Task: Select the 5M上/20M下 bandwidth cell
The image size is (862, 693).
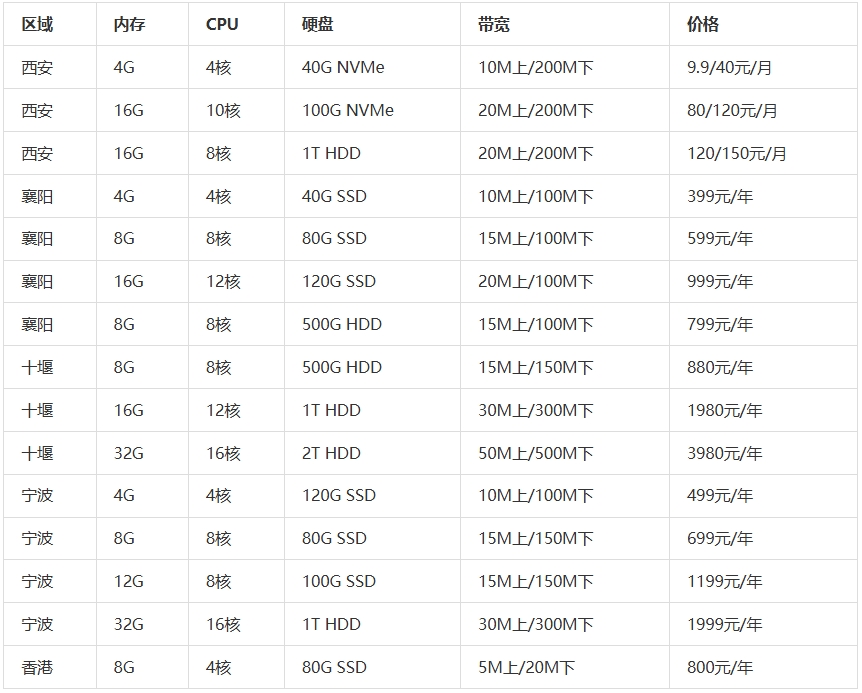Action: tap(526, 667)
